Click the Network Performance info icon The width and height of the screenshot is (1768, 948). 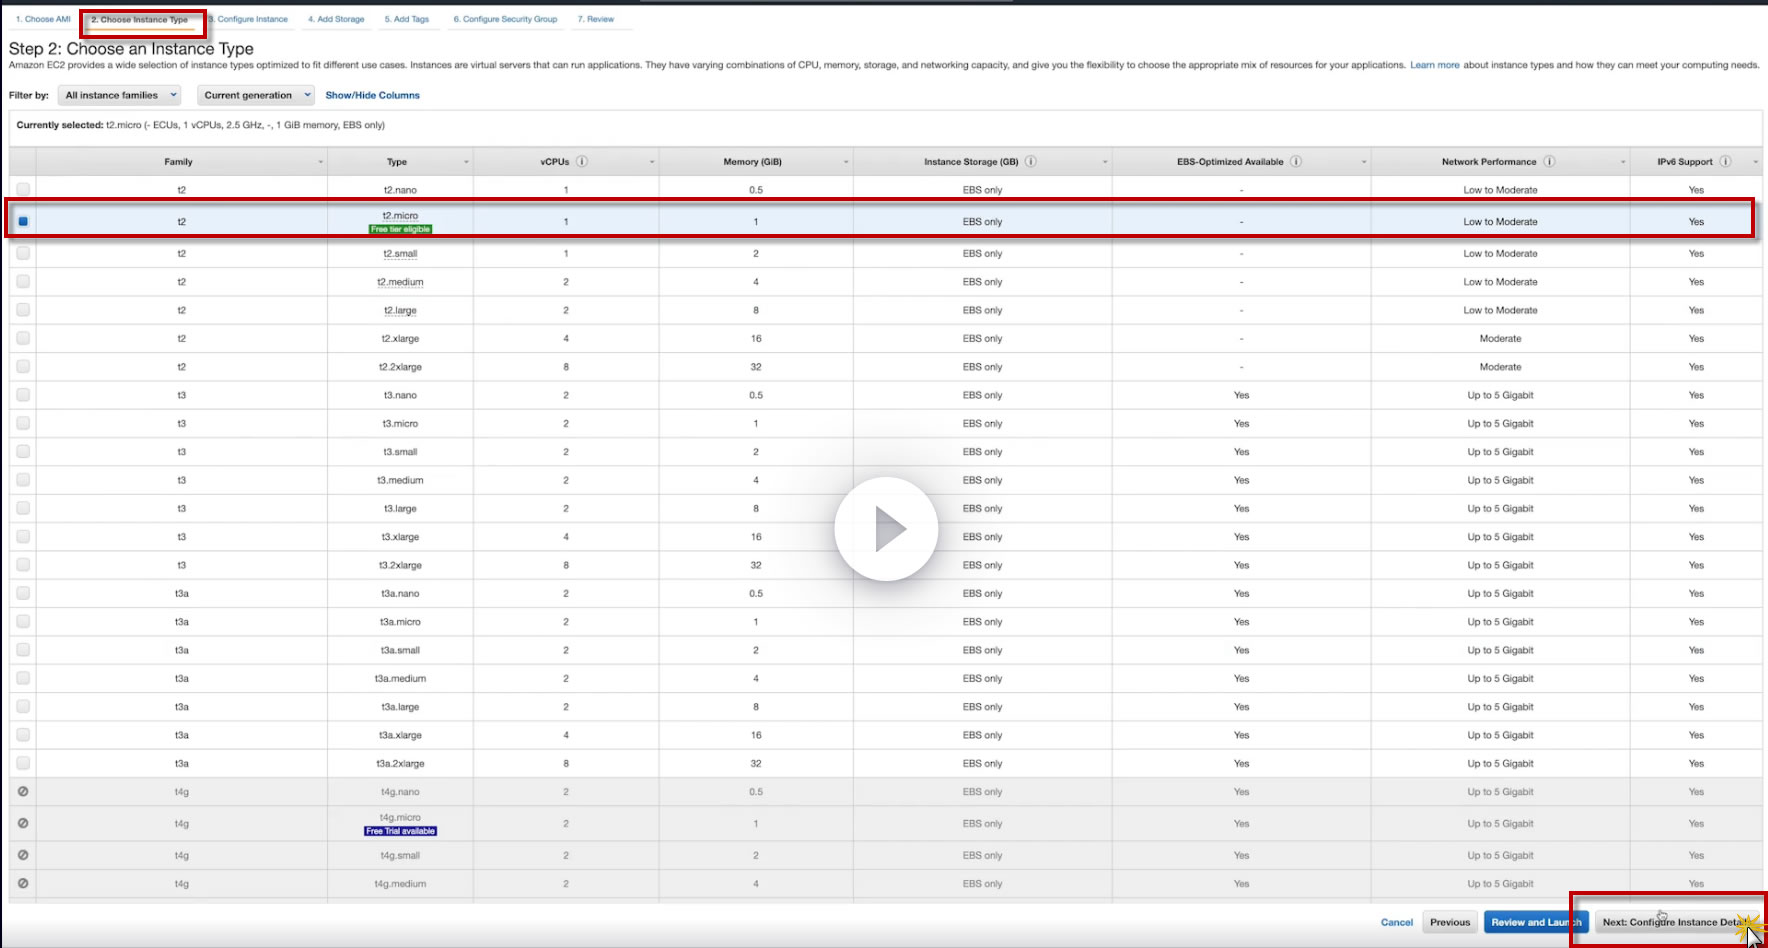pyautogui.click(x=1549, y=161)
